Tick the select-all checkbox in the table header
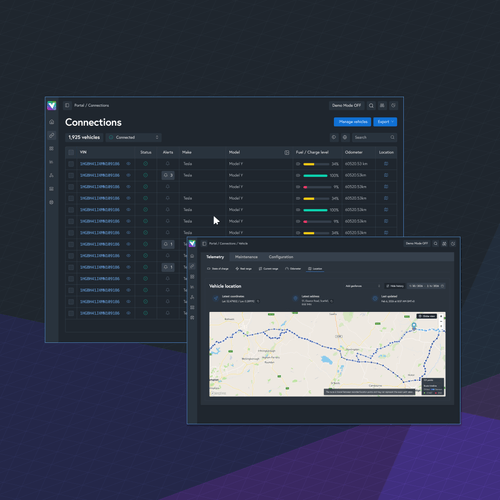 pyautogui.click(x=71, y=152)
